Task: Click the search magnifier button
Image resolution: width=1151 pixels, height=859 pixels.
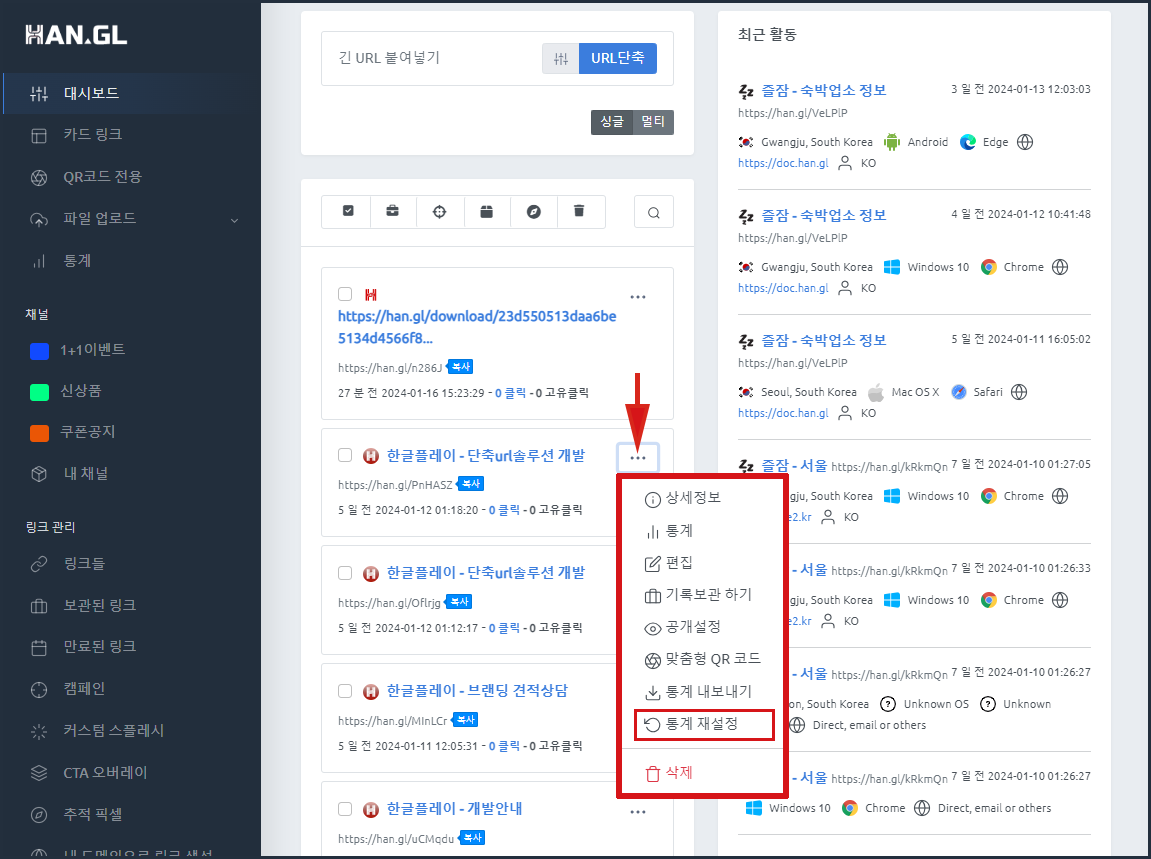Action: click(654, 213)
